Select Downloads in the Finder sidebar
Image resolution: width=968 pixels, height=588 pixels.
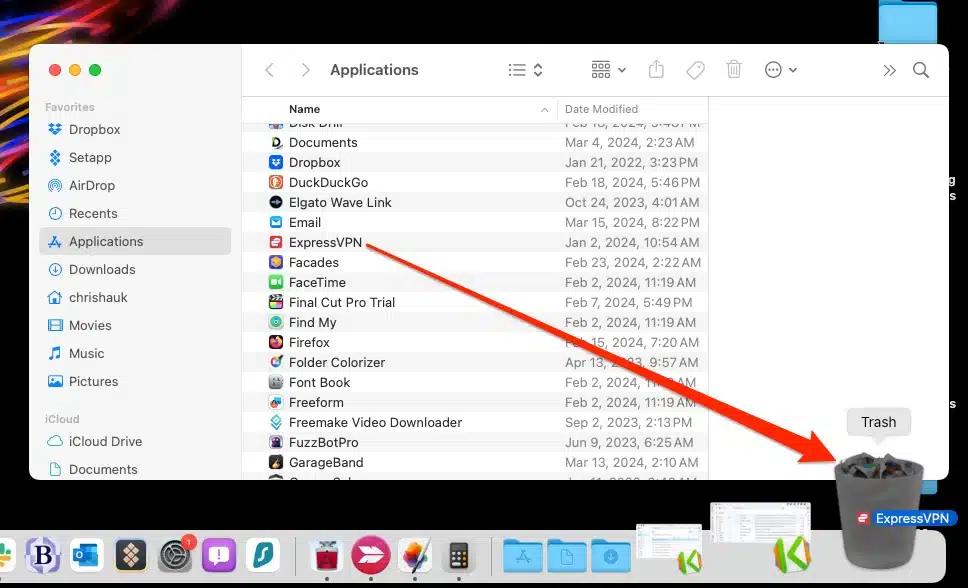102,269
